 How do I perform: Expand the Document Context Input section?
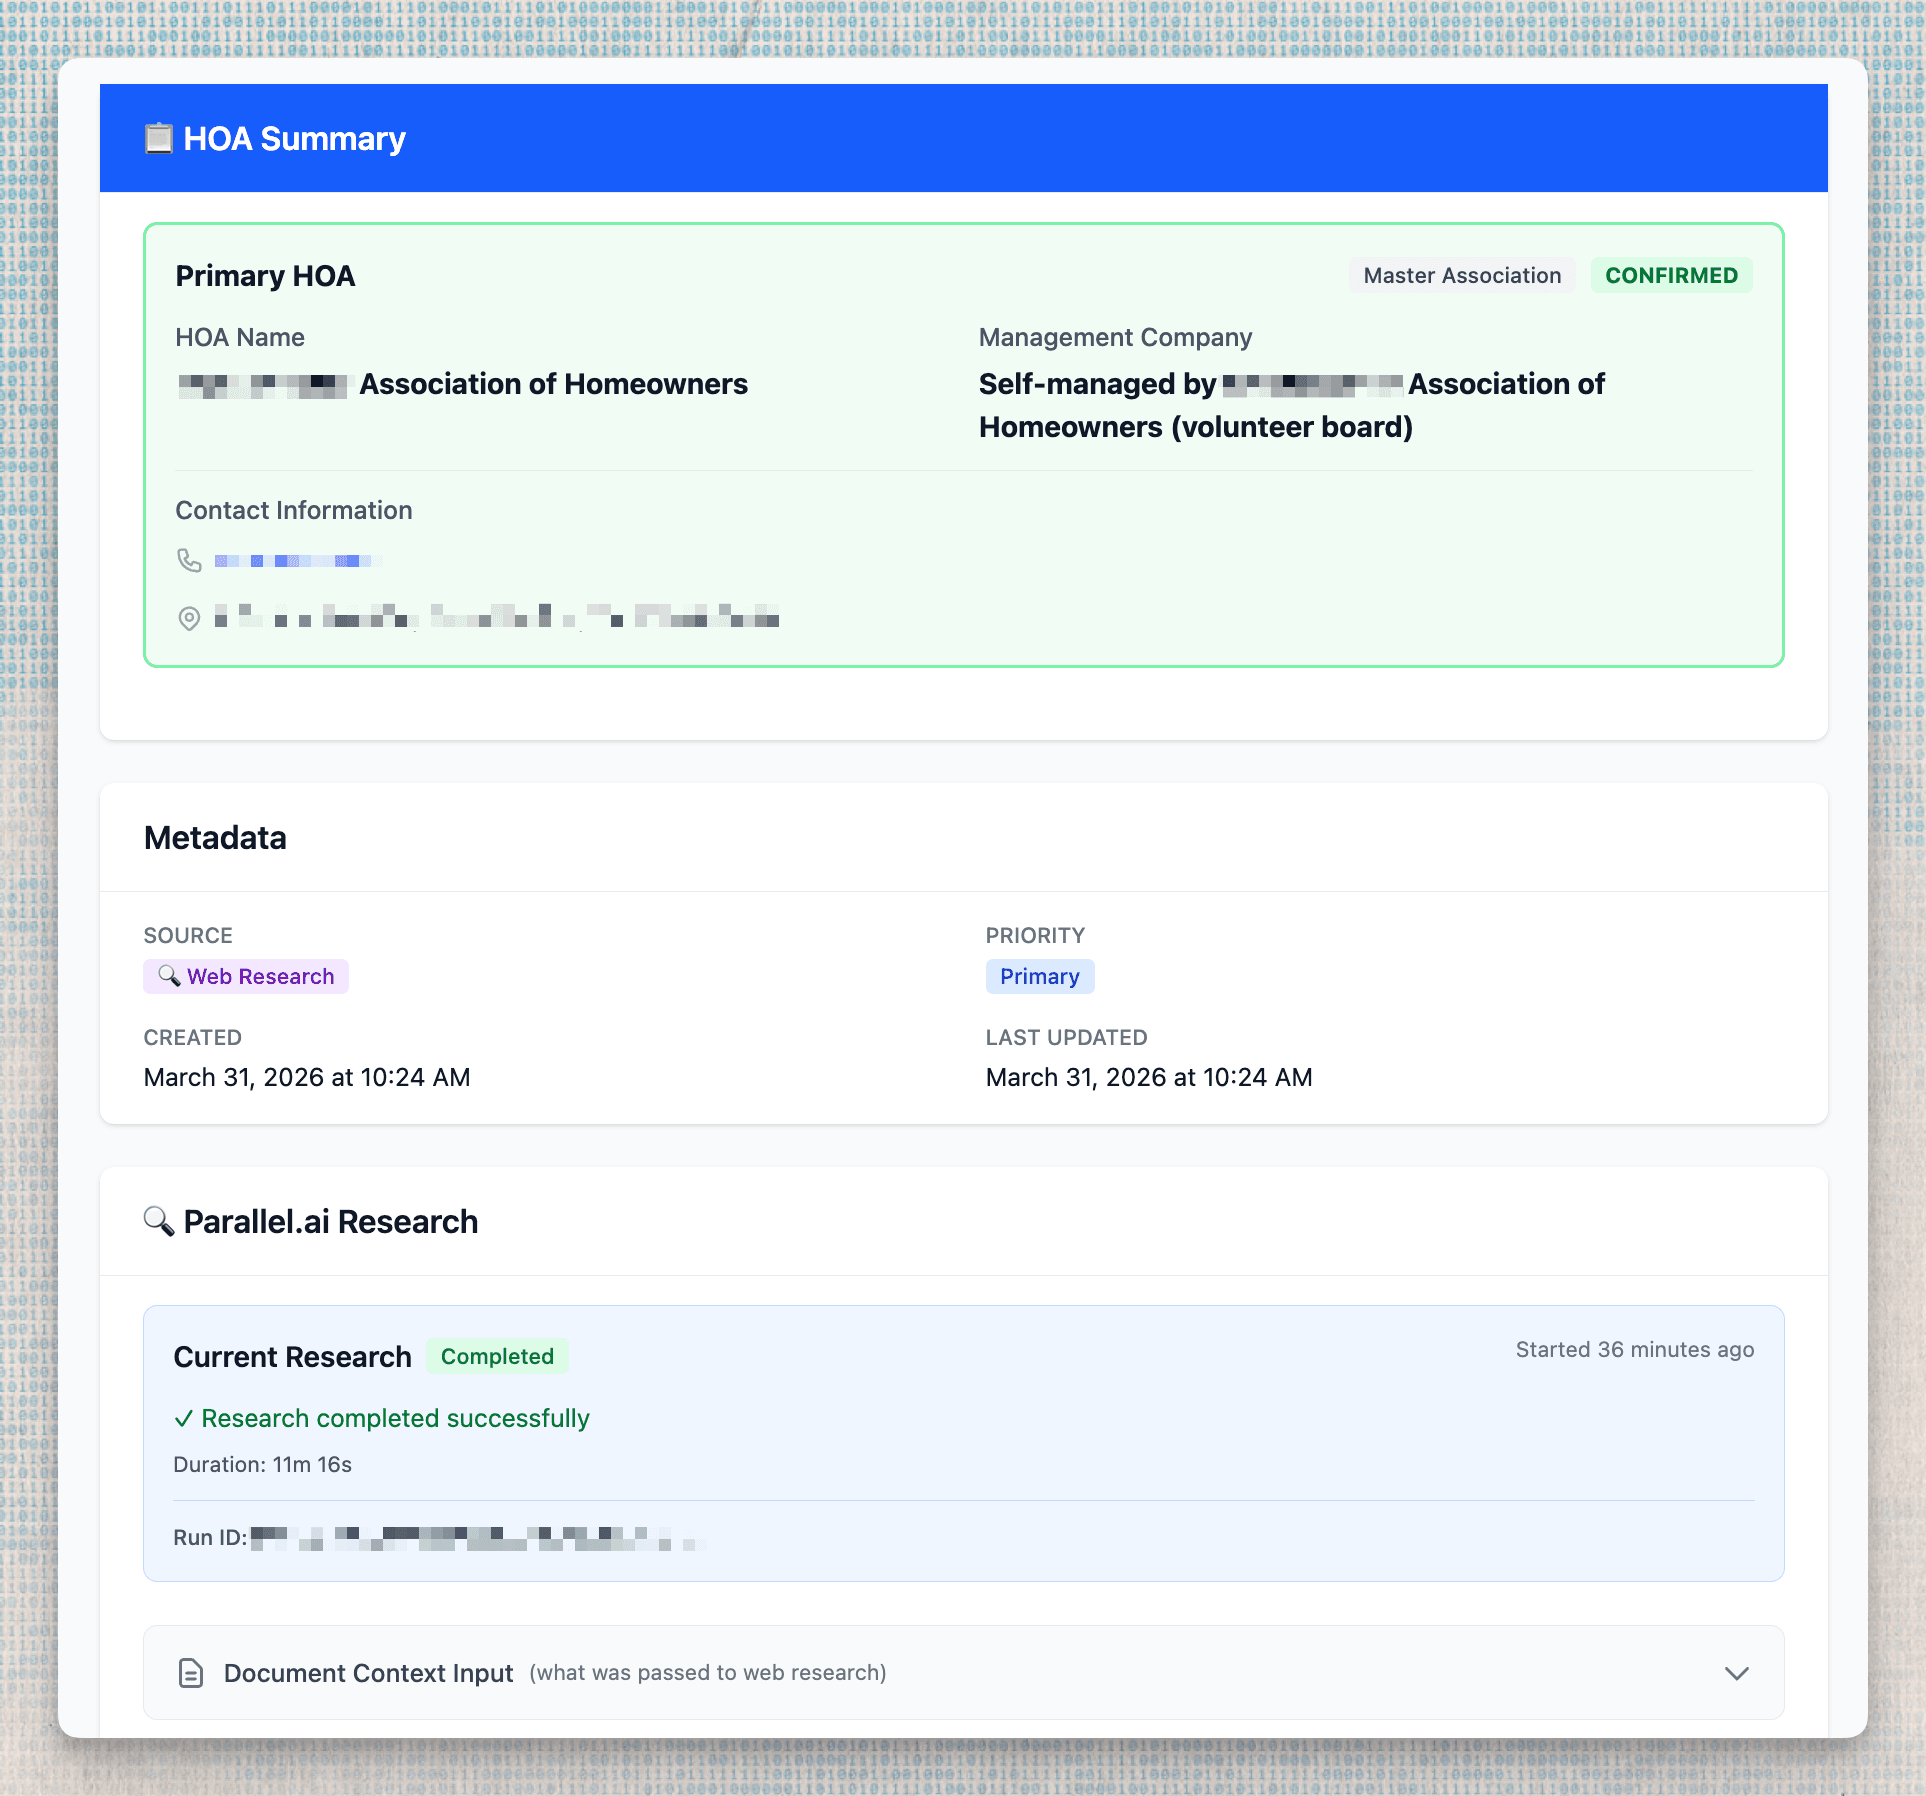[1737, 1672]
